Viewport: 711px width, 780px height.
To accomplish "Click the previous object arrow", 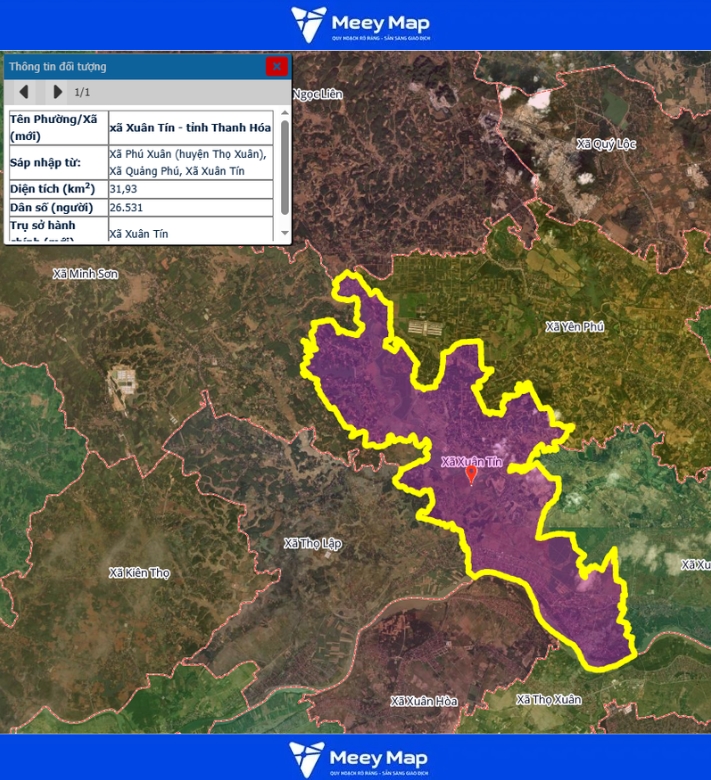I will pyautogui.click(x=23, y=92).
